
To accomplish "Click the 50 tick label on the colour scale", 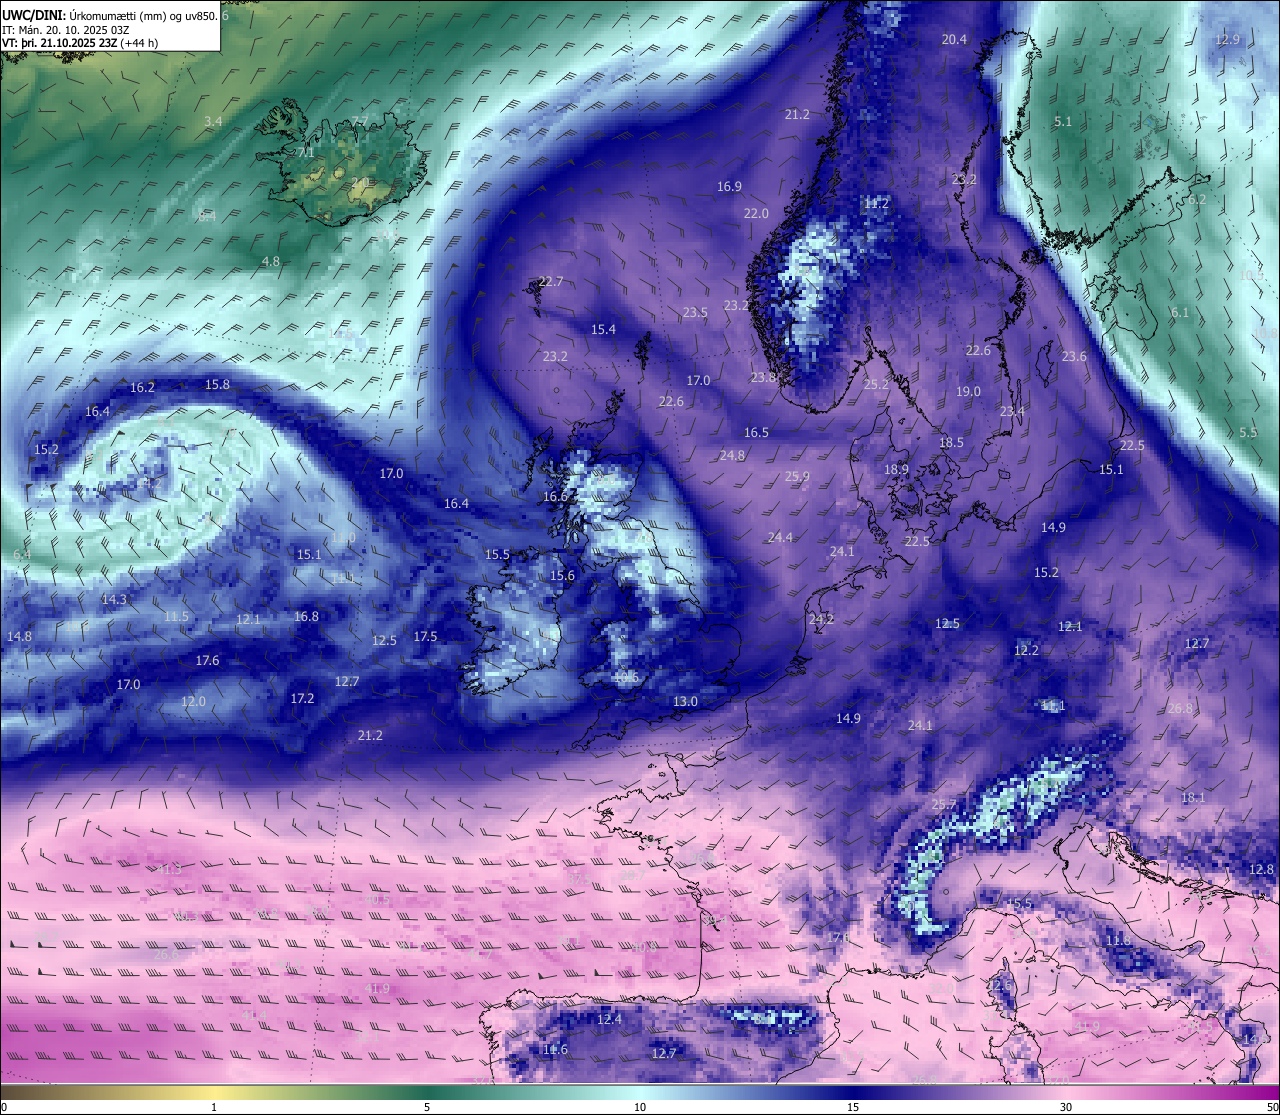I will [x=1272, y=1107].
